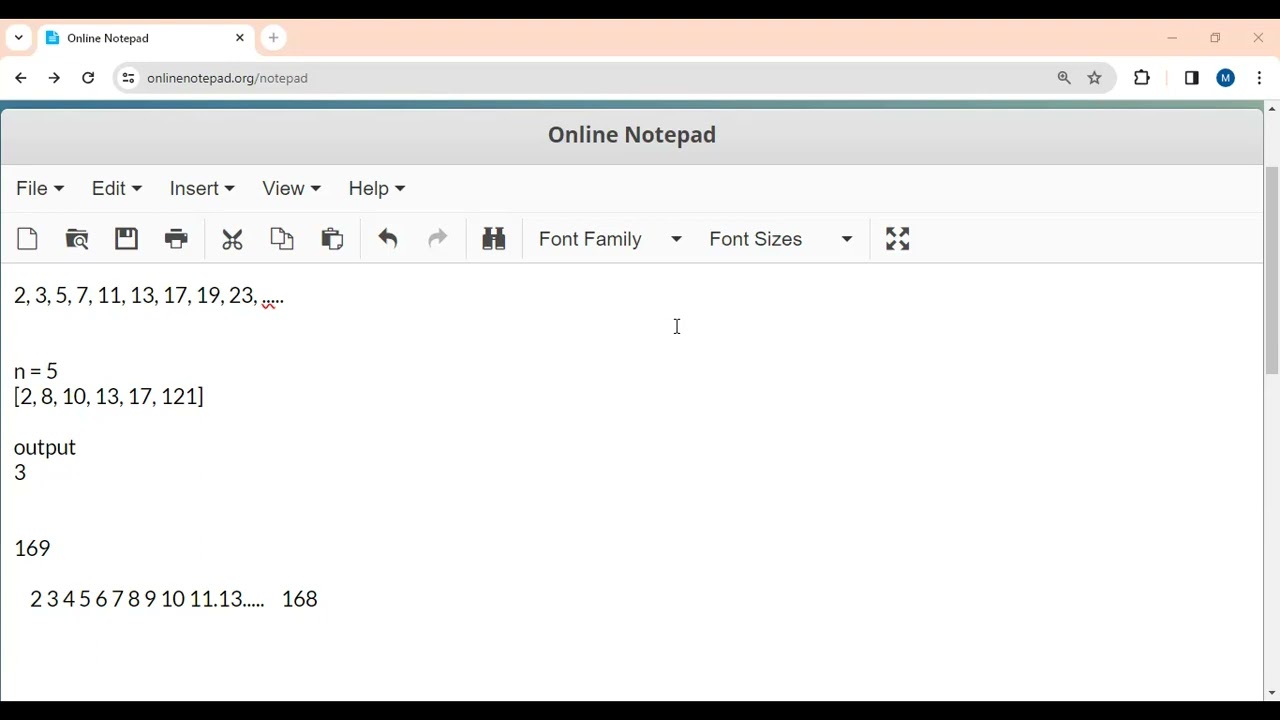The width and height of the screenshot is (1280, 720).
Task: Click the address bar URL onlinenotepad.org/notepad
Action: [x=227, y=78]
